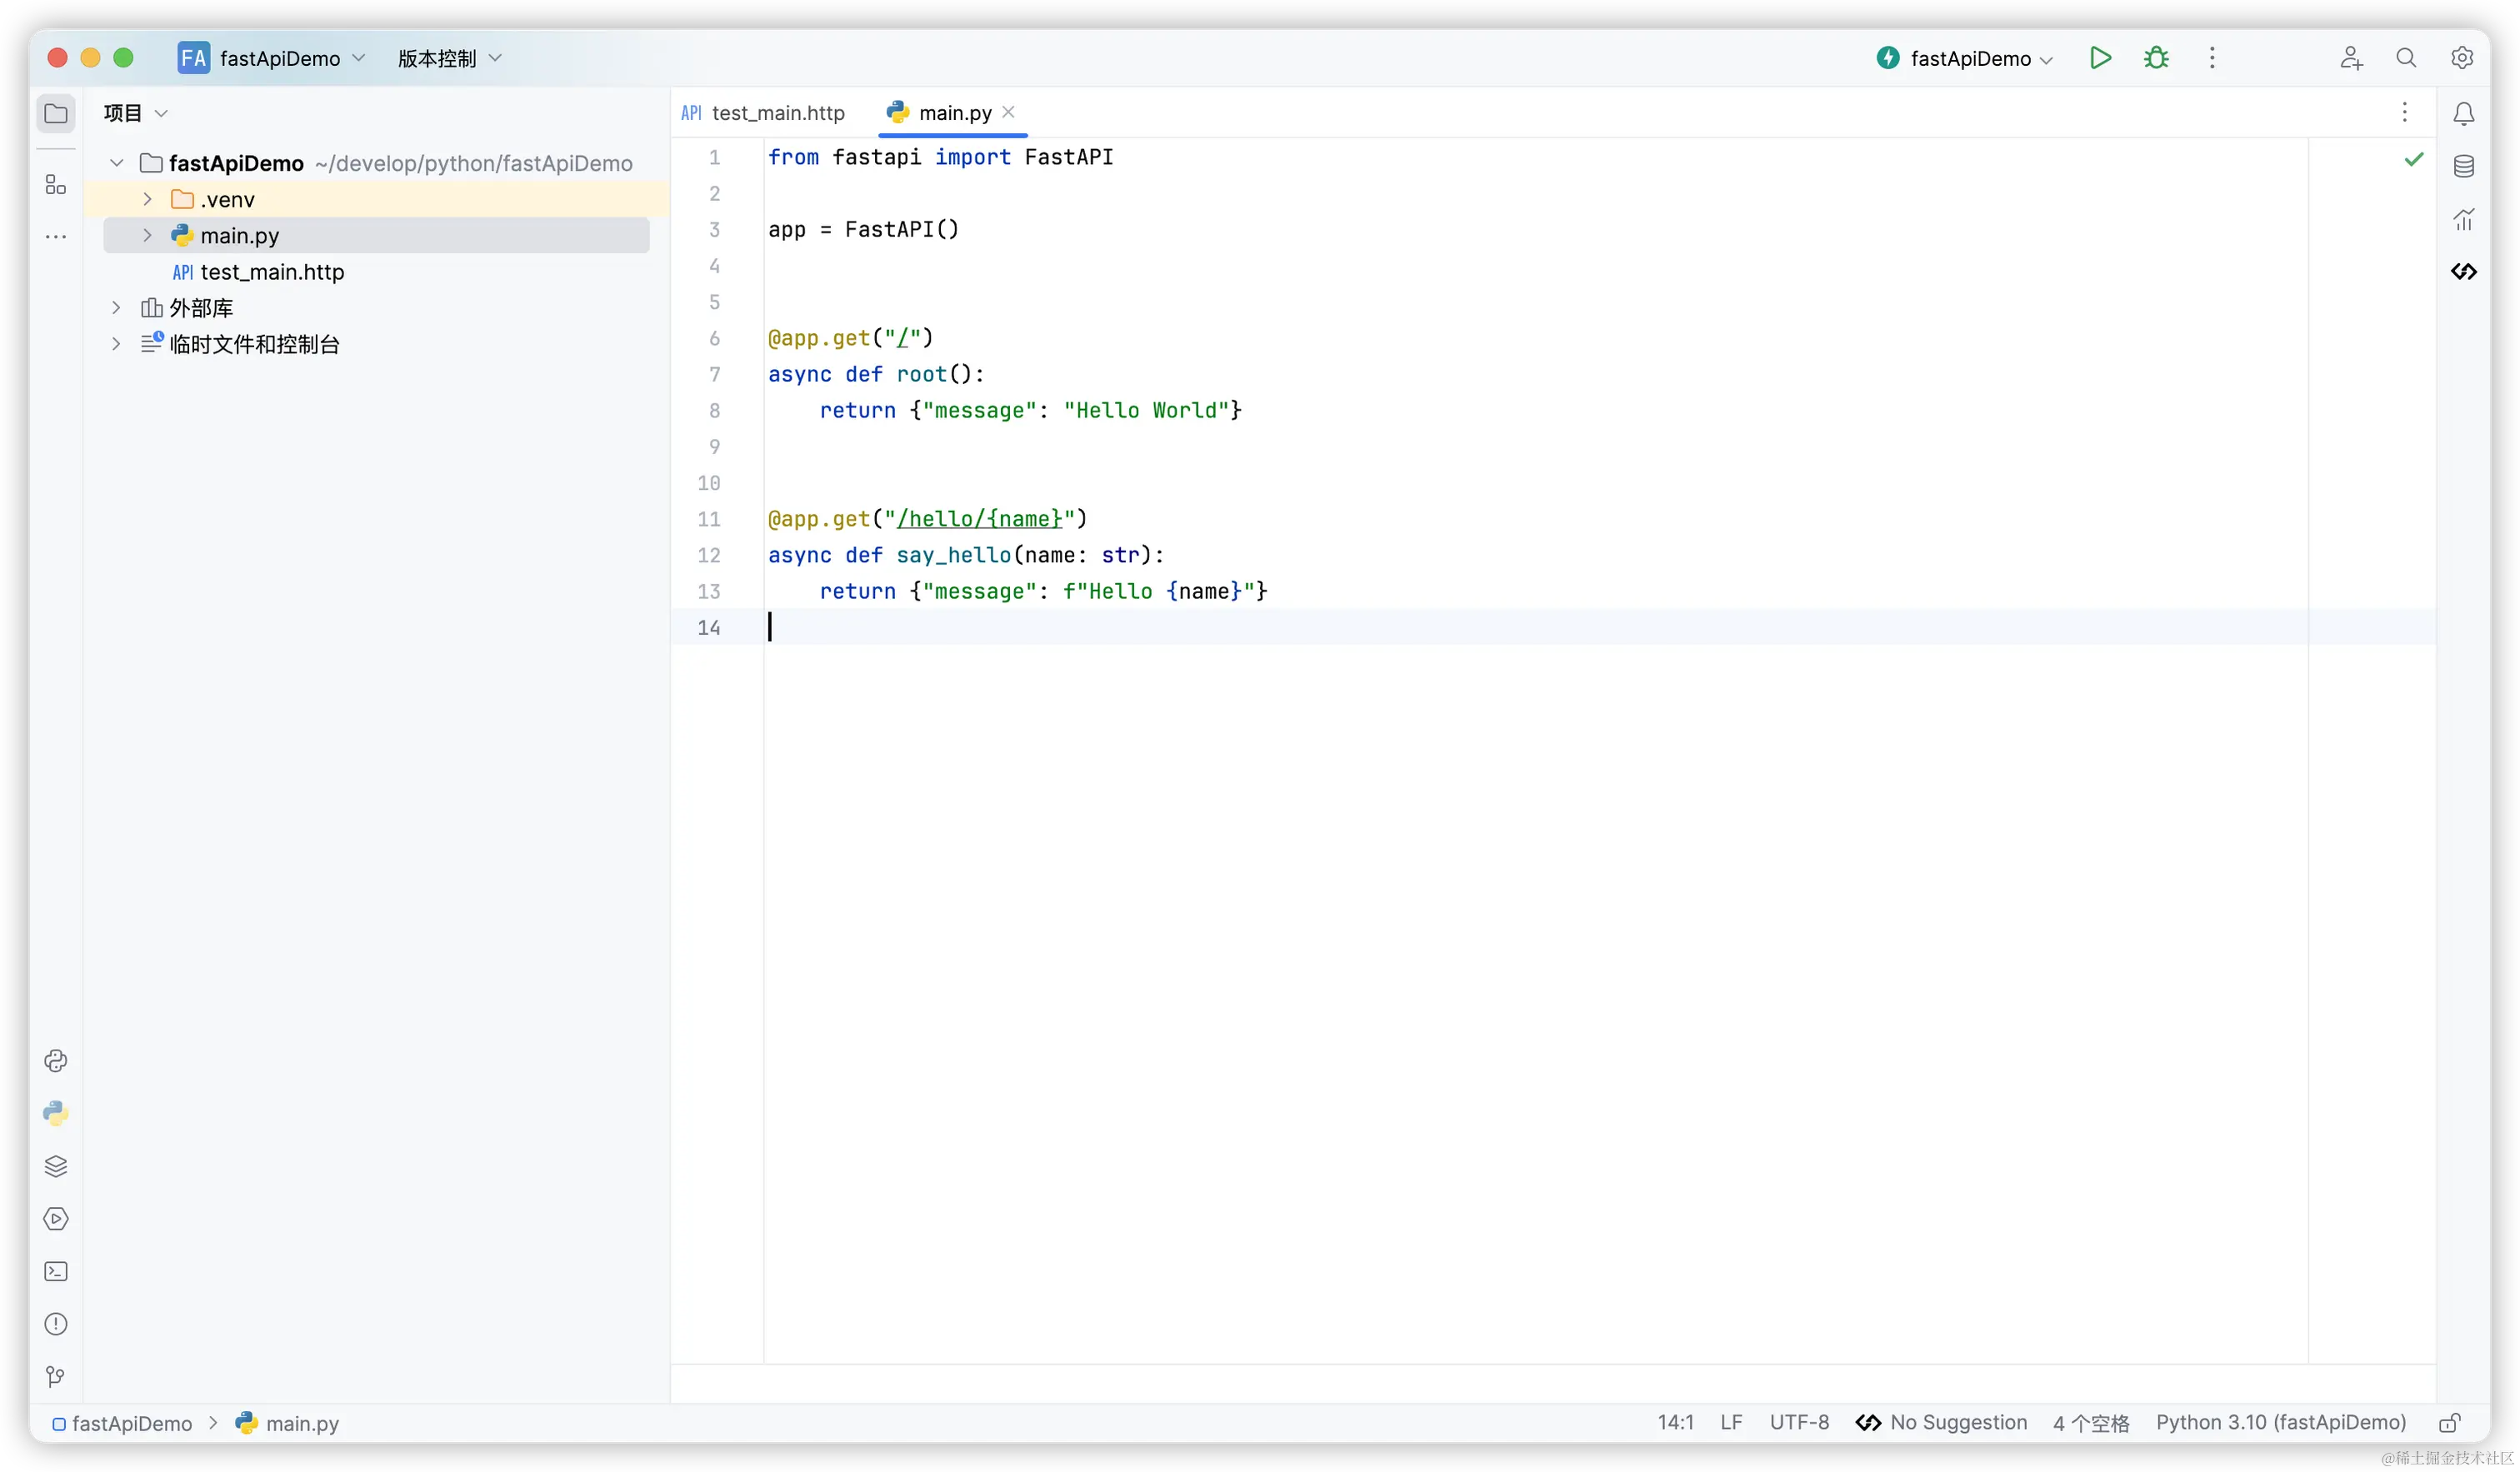2520x1472 pixels.
Task: Expand the .venv folder
Action: coord(147,200)
